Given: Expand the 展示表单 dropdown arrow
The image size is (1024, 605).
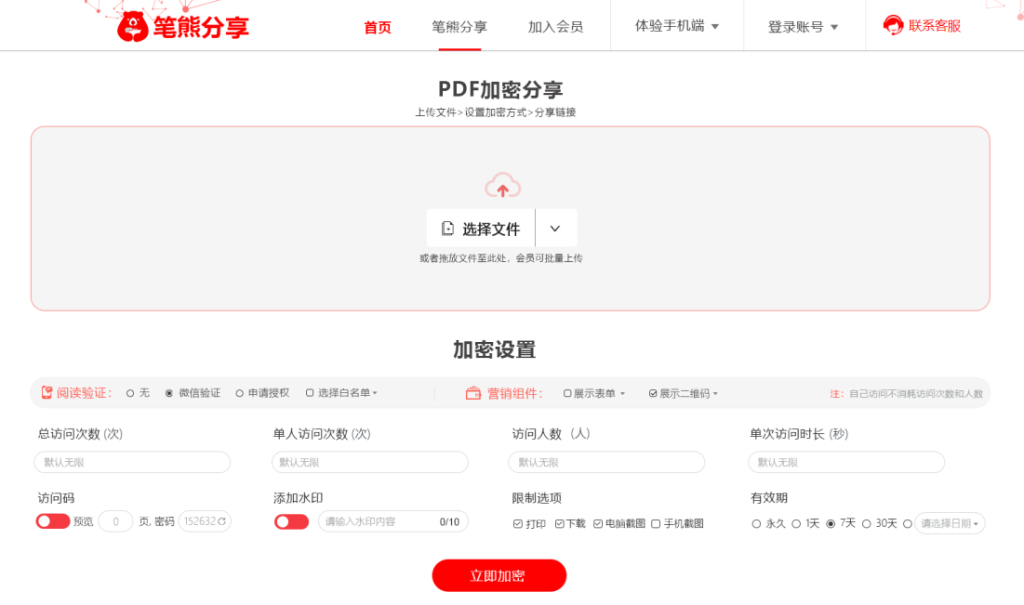Looking at the screenshot, I should (x=622, y=393).
